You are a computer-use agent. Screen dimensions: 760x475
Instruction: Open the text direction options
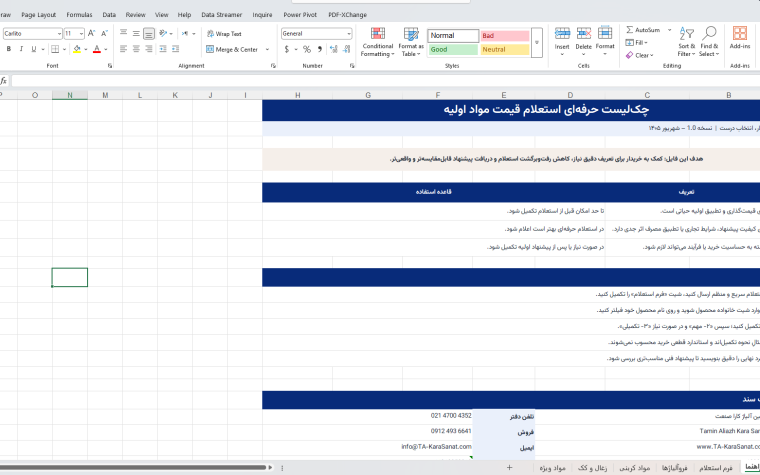pos(185,33)
